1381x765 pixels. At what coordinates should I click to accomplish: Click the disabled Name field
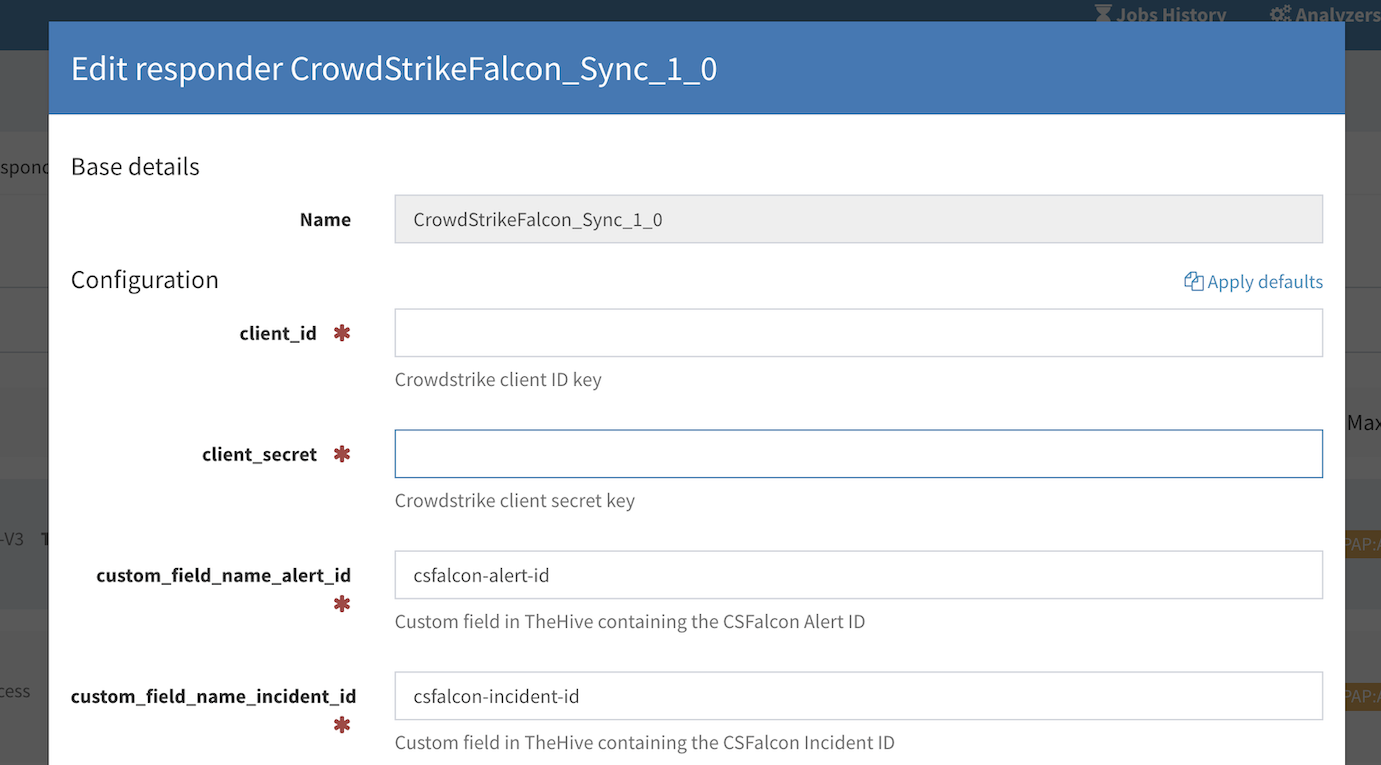click(x=859, y=219)
